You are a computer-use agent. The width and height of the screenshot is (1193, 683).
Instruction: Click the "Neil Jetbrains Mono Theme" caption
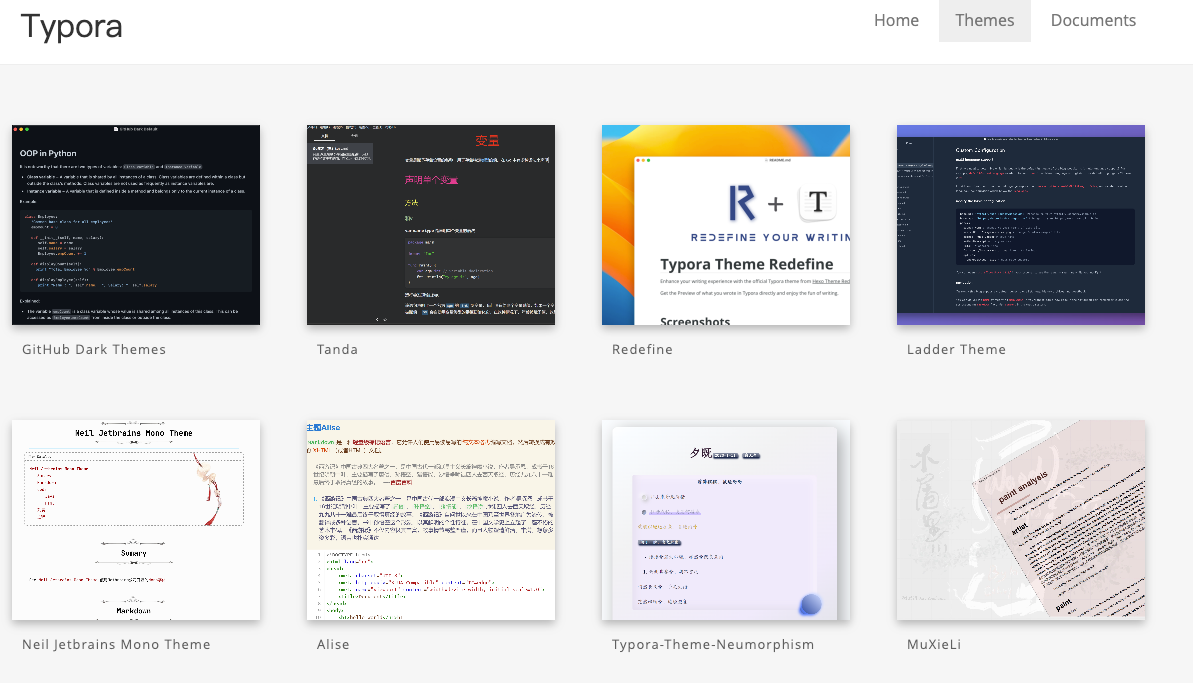coord(116,645)
